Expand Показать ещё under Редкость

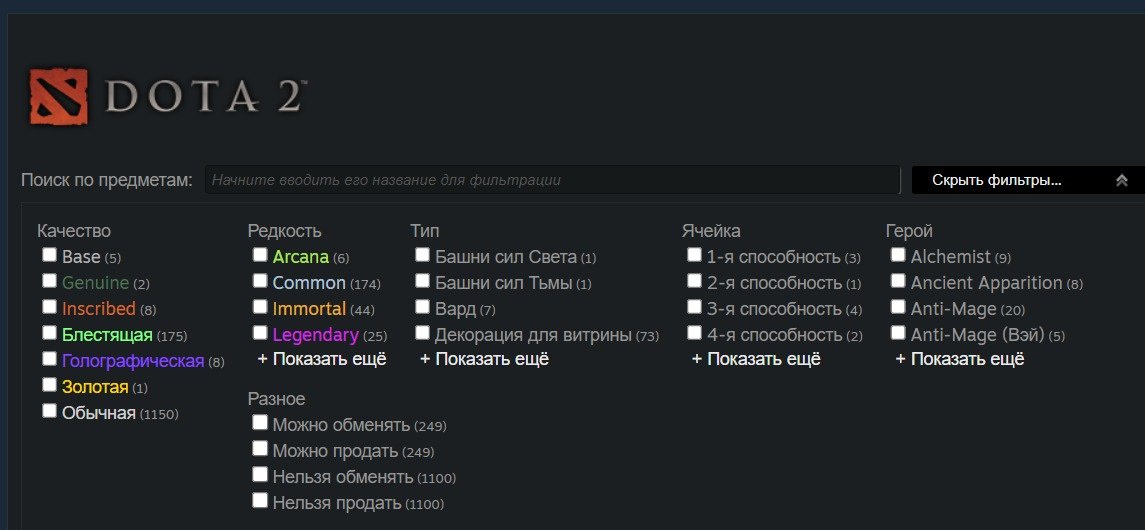click(322, 359)
